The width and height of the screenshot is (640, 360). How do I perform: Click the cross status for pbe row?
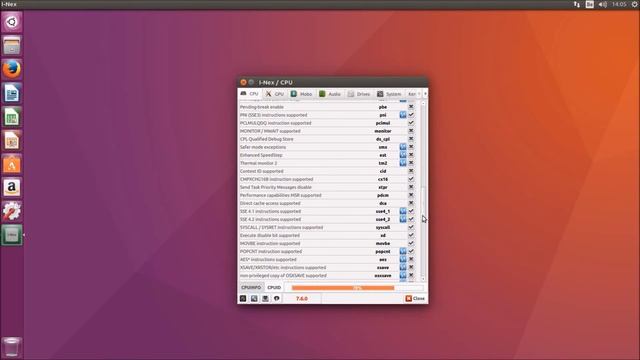pos(411,107)
